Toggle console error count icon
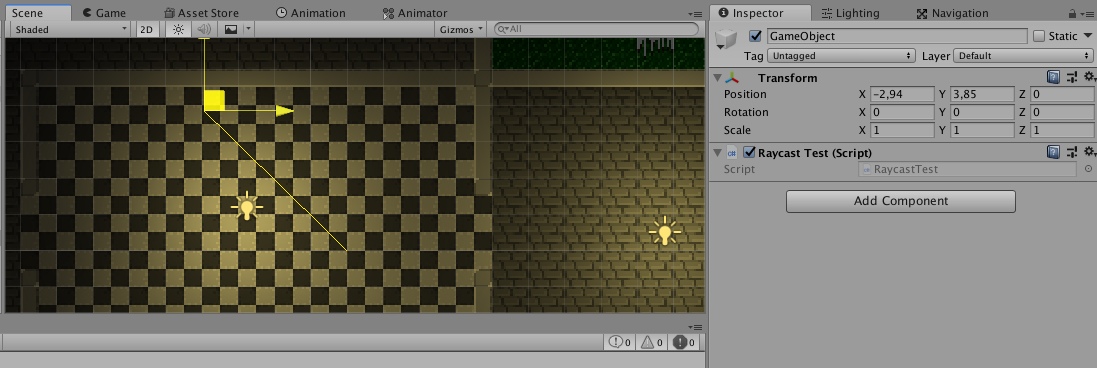1097x368 pixels. click(x=684, y=342)
